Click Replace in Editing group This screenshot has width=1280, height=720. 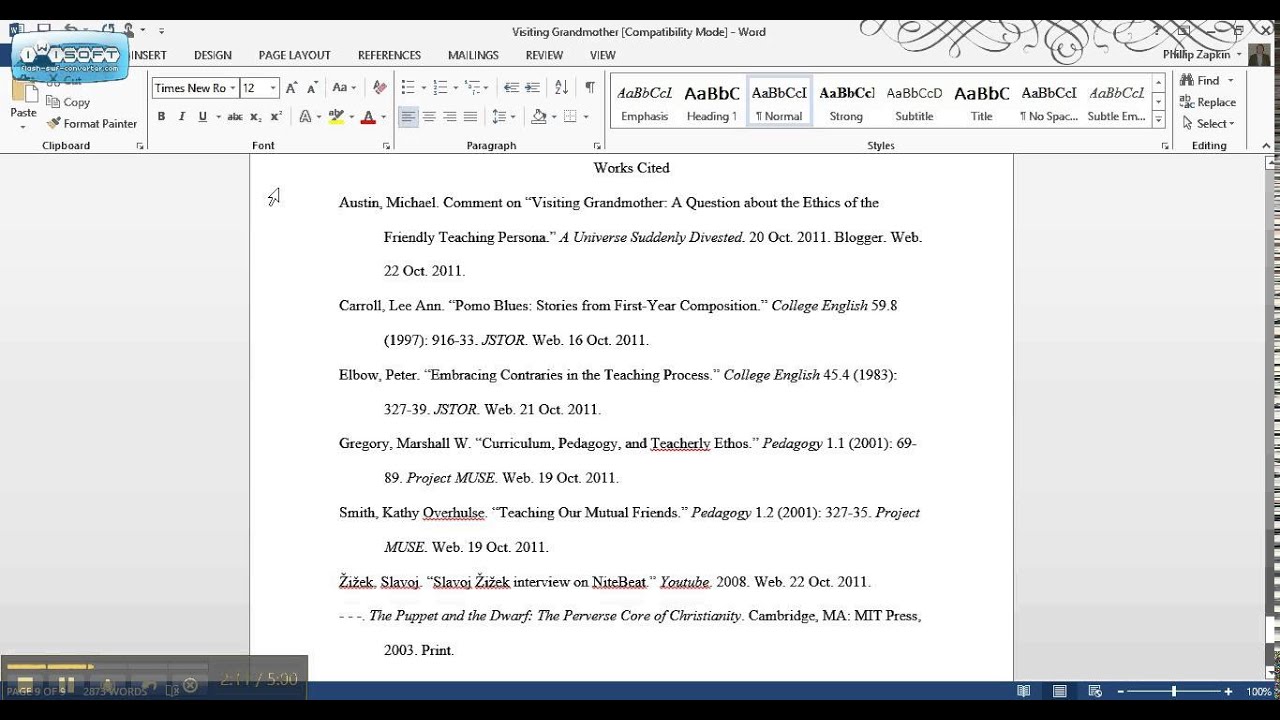[1208, 102]
